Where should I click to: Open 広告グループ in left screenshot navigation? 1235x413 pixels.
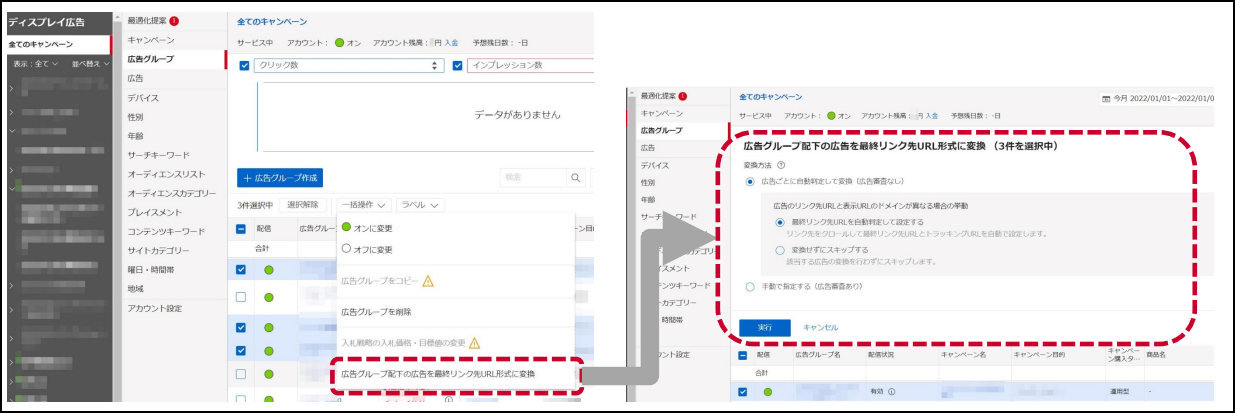pos(150,59)
